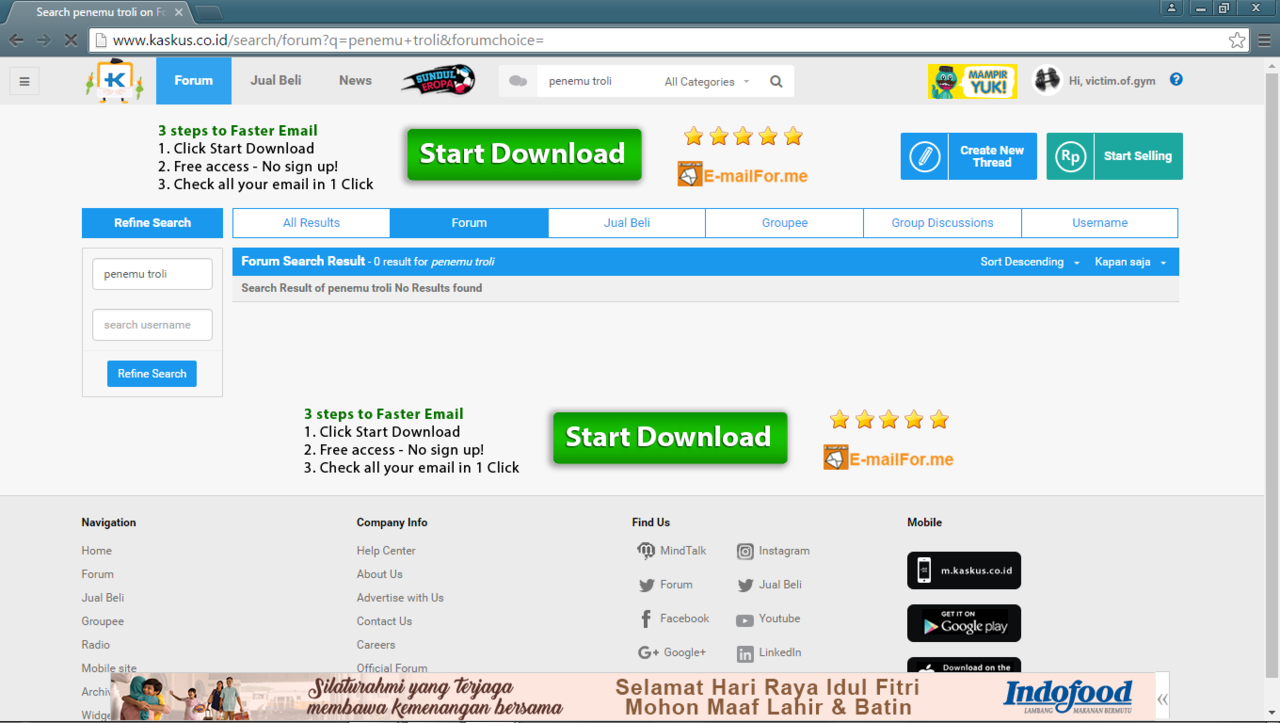Open the Sundul Eropa promo icon
The height and width of the screenshot is (723, 1280).
tap(438, 81)
